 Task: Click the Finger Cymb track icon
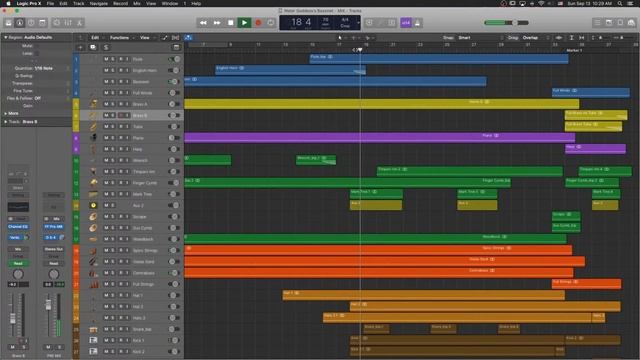click(x=93, y=183)
